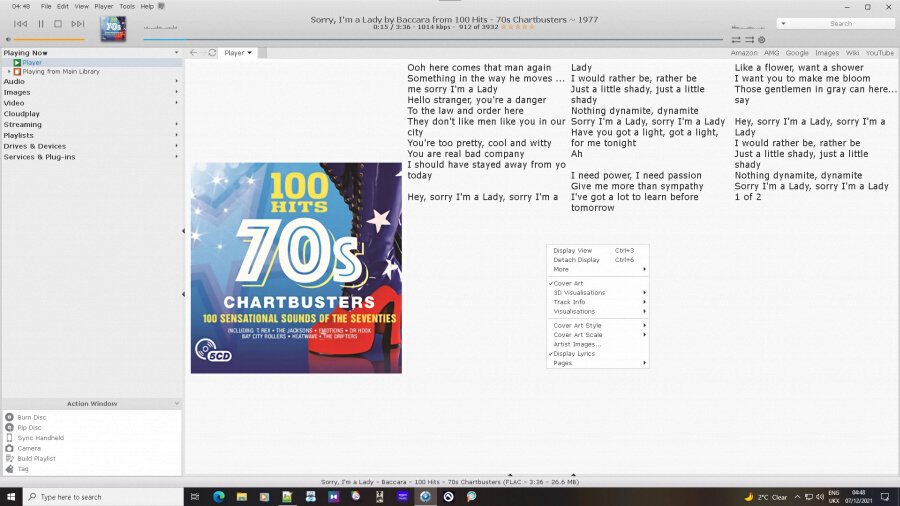The image size is (900, 506).
Task: Toggle shuffle mode icon
Action: coord(750,40)
